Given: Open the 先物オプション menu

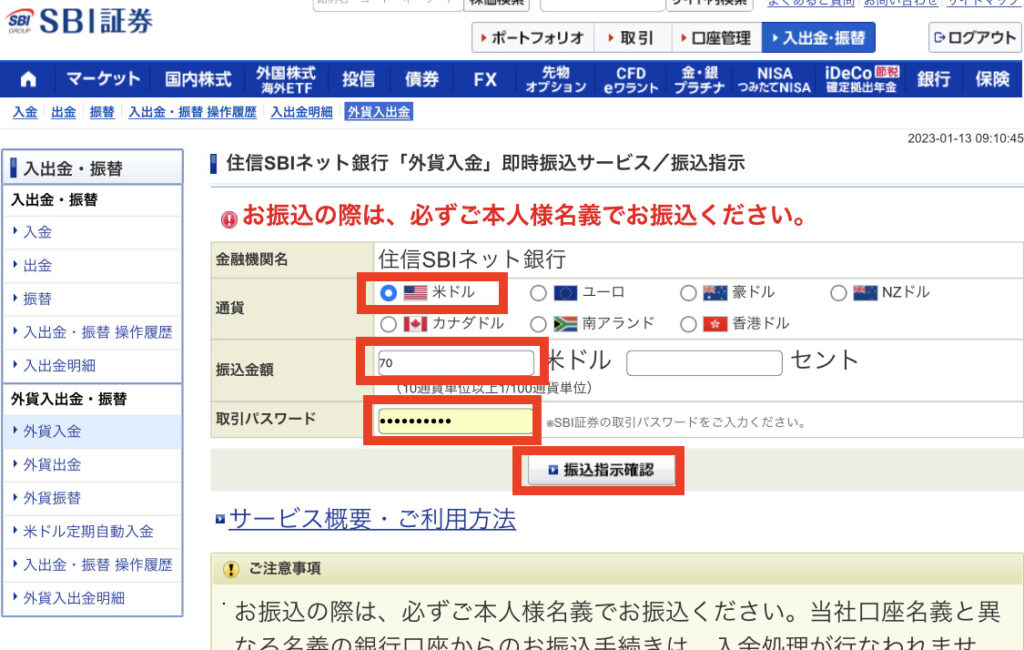Looking at the screenshot, I should (x=556, y=80).
